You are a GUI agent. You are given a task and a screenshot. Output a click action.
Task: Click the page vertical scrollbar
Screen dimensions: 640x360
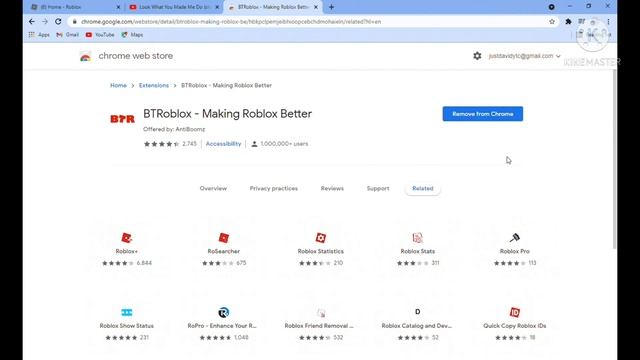(x=614, y=159)
